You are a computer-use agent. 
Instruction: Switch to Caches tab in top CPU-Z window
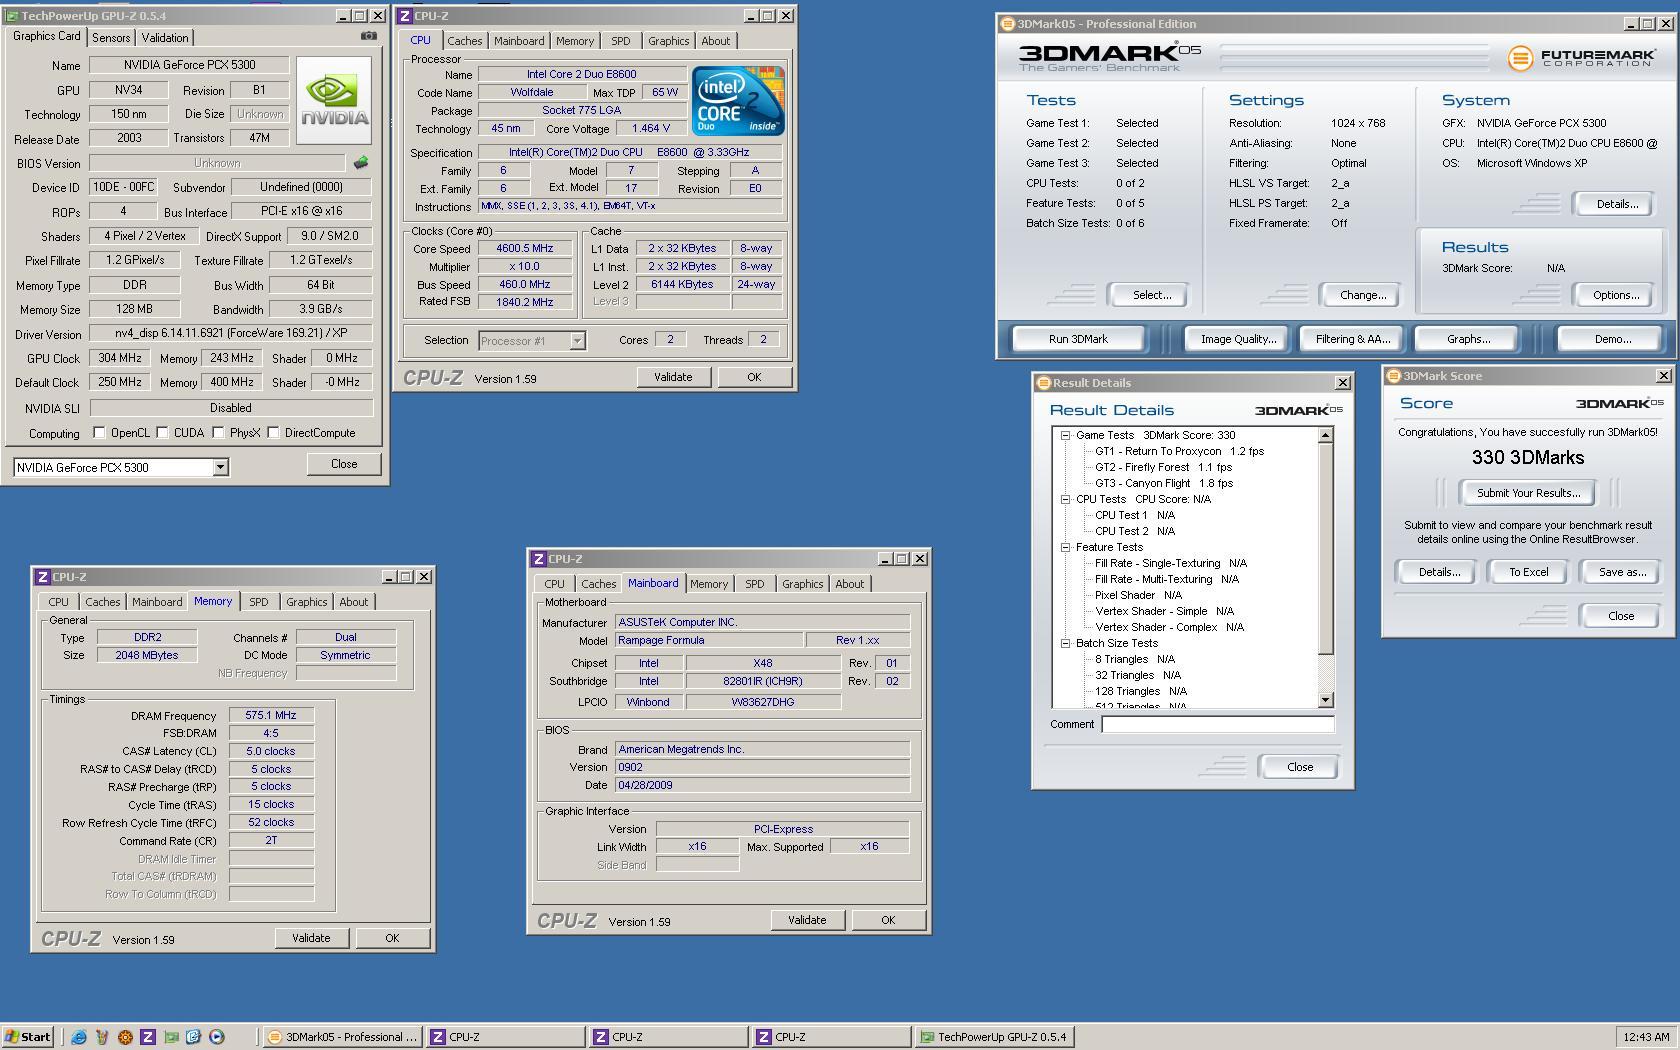point(464,41)
